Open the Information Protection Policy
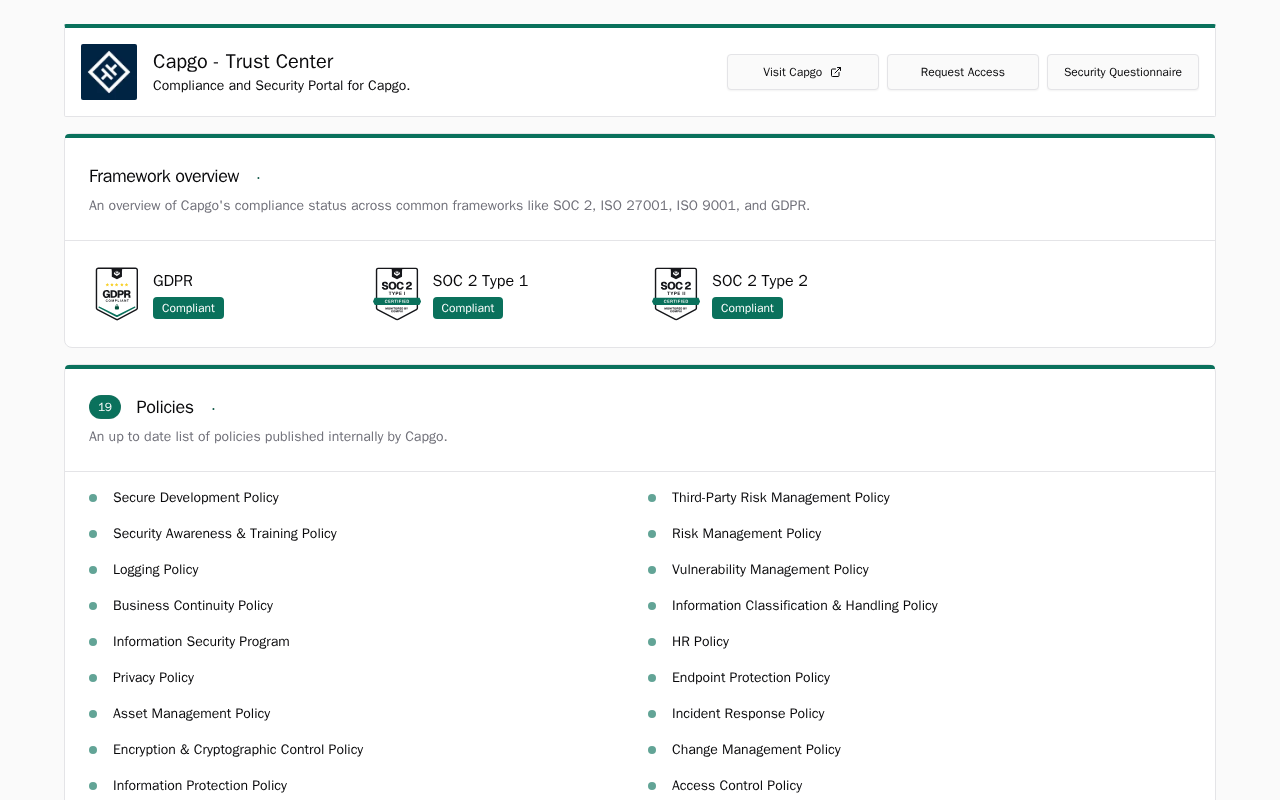Image resolution: width=1280 pixels, height=800 pixels. (200, 786)
